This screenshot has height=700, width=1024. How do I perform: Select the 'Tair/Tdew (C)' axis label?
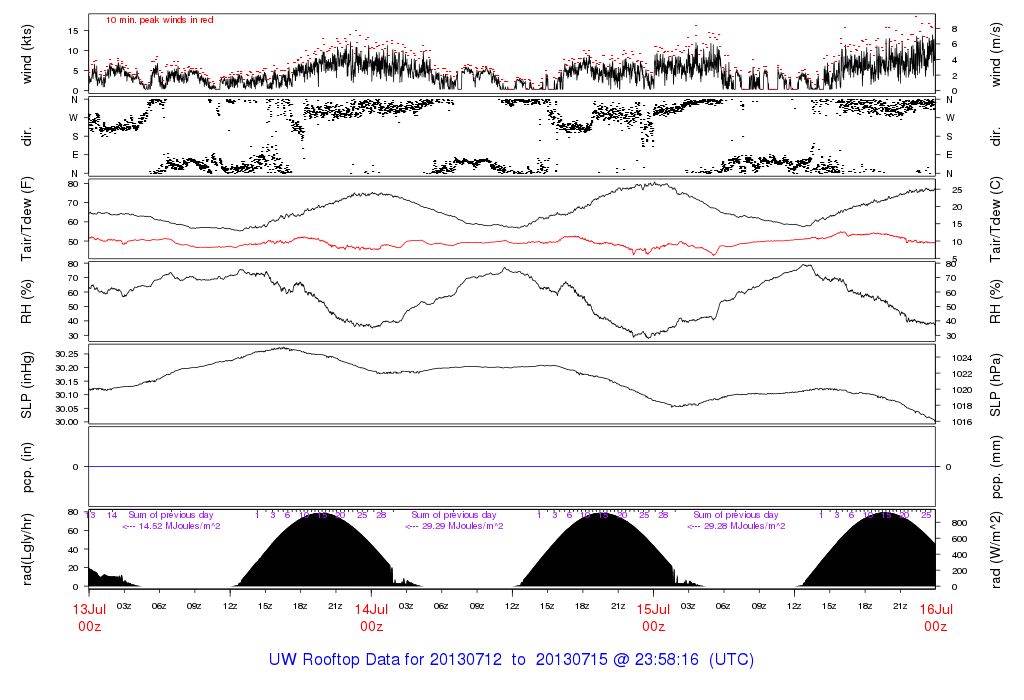click(x=997, y=217)
